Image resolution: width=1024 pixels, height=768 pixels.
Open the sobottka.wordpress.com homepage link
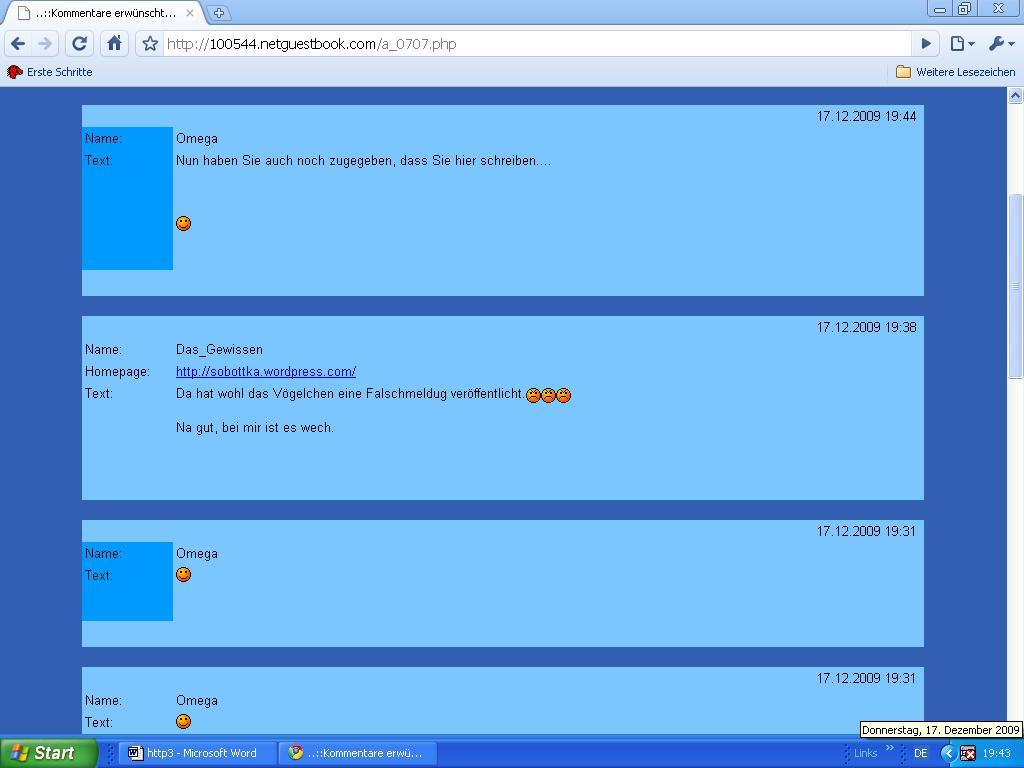click(266, 371)
